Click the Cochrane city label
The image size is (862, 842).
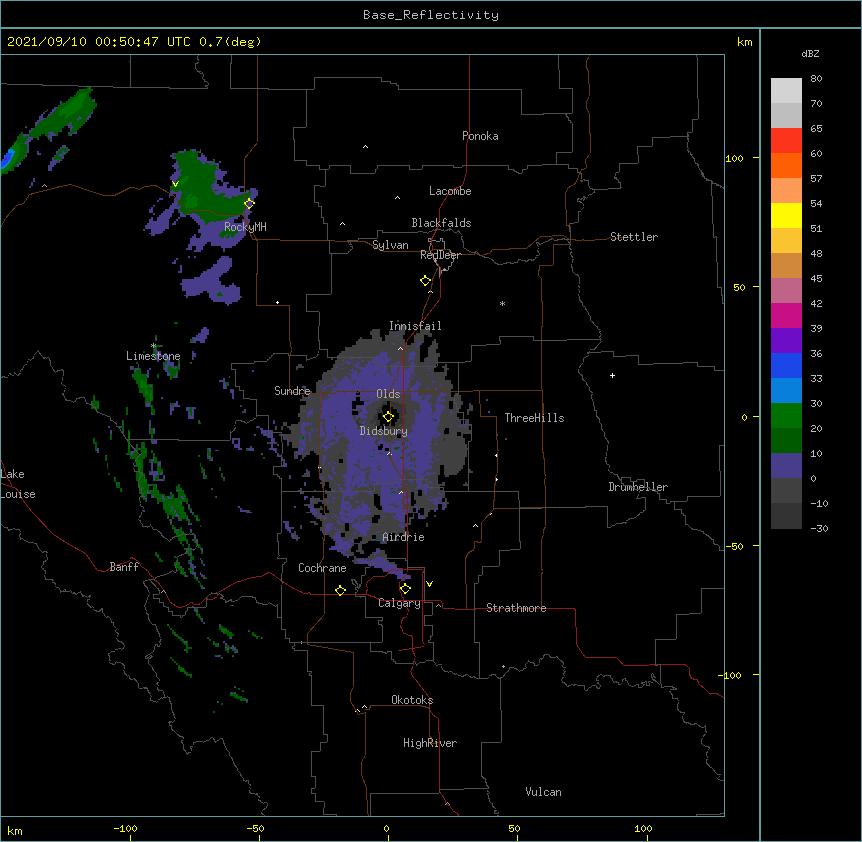click(x=322, y=568)
